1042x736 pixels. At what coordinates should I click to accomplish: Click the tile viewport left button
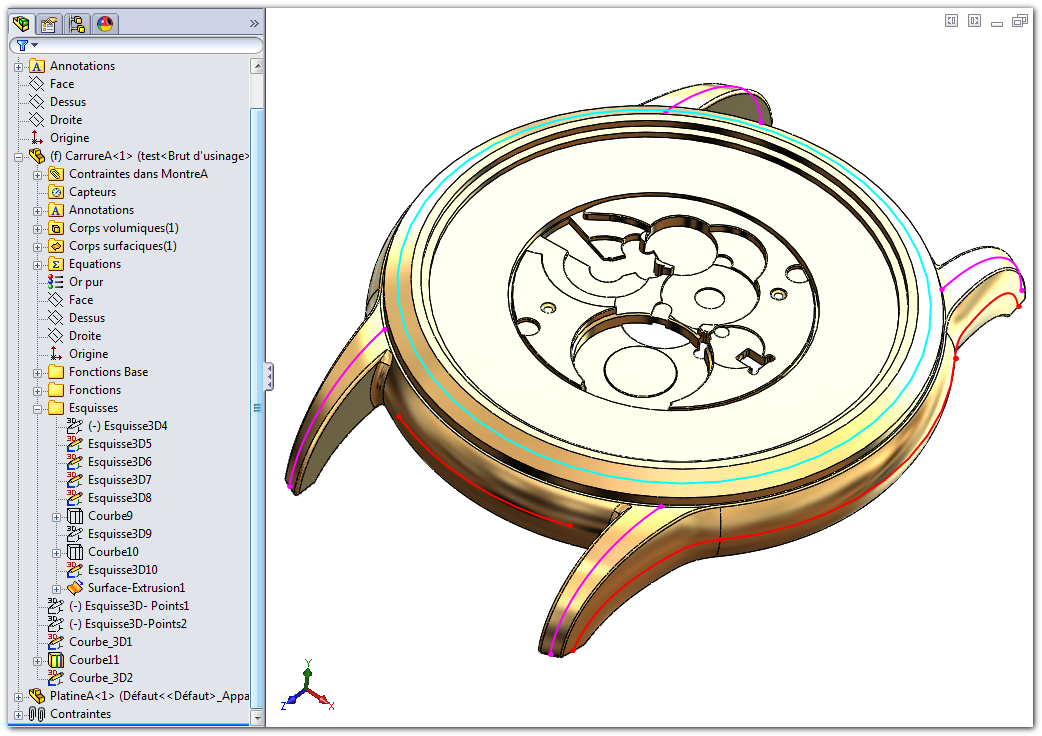pos(952,20)
